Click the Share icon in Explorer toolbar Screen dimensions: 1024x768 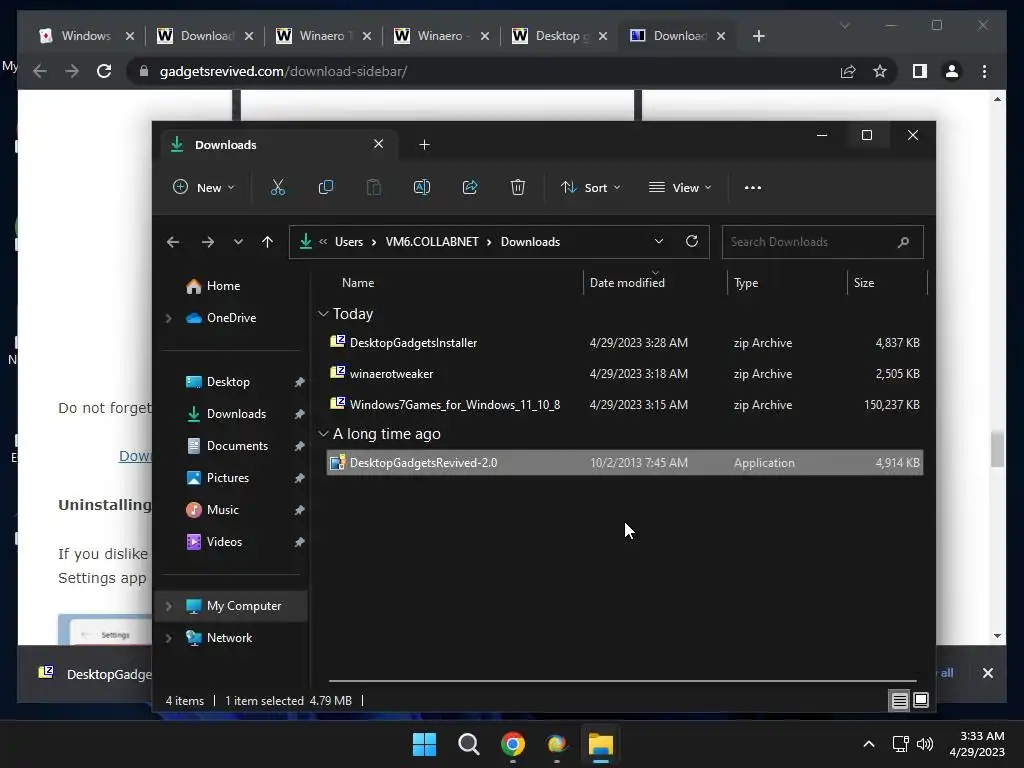point(470,188)
